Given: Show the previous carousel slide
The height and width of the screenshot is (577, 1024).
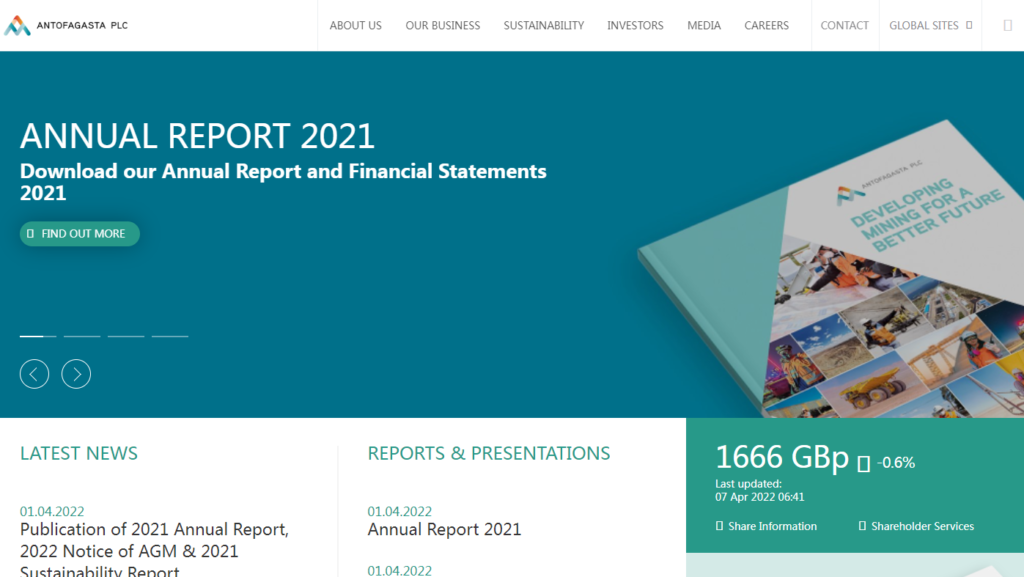Looking at the screenshot, I should 35,374.
